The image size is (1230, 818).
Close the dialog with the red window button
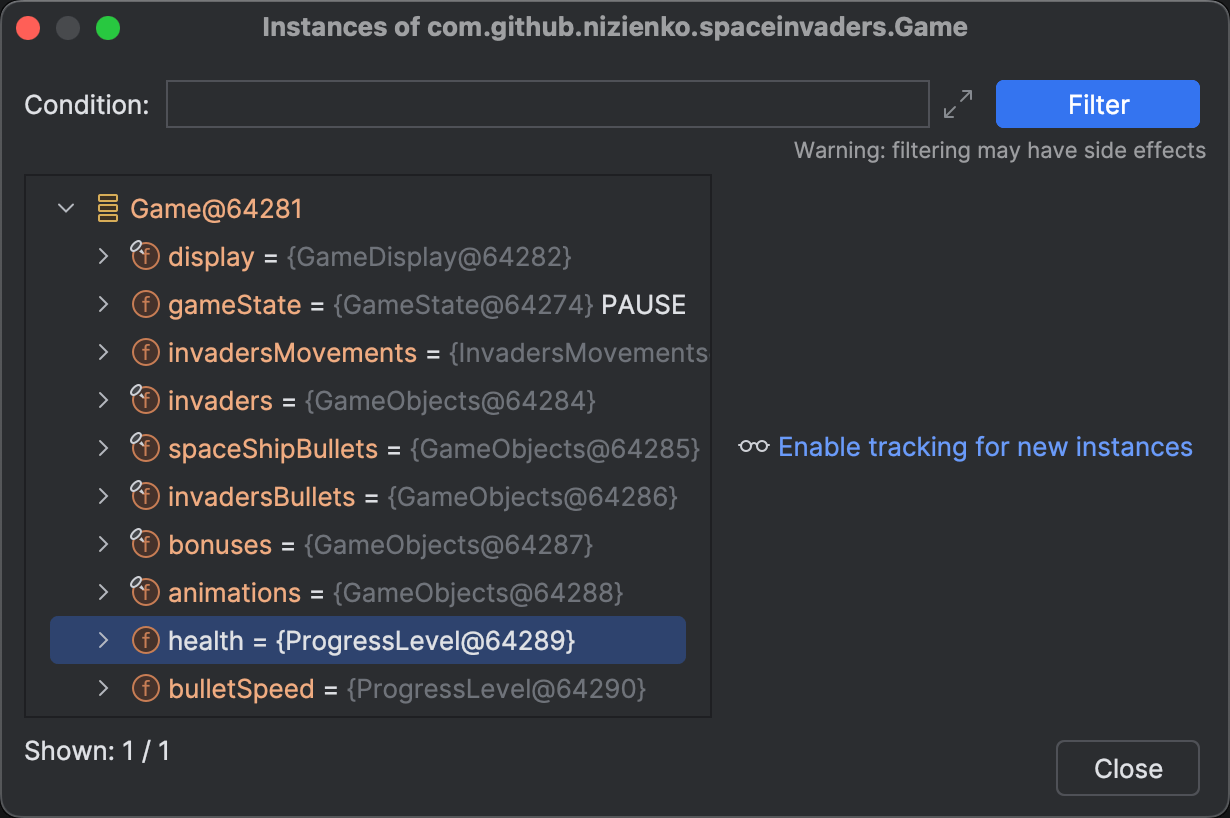click(28, 28)
